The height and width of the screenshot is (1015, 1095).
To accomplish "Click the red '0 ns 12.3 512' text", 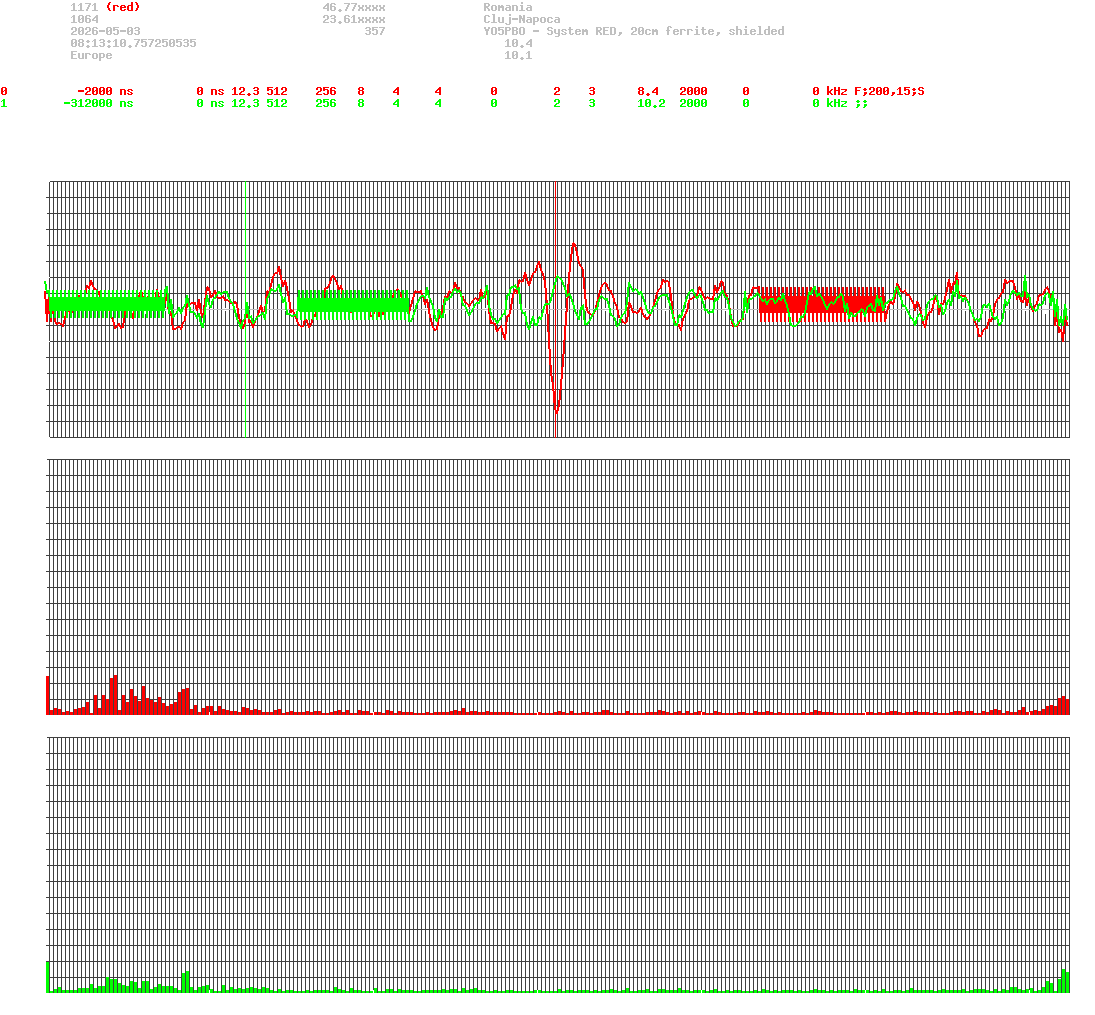I will (242, 91).
